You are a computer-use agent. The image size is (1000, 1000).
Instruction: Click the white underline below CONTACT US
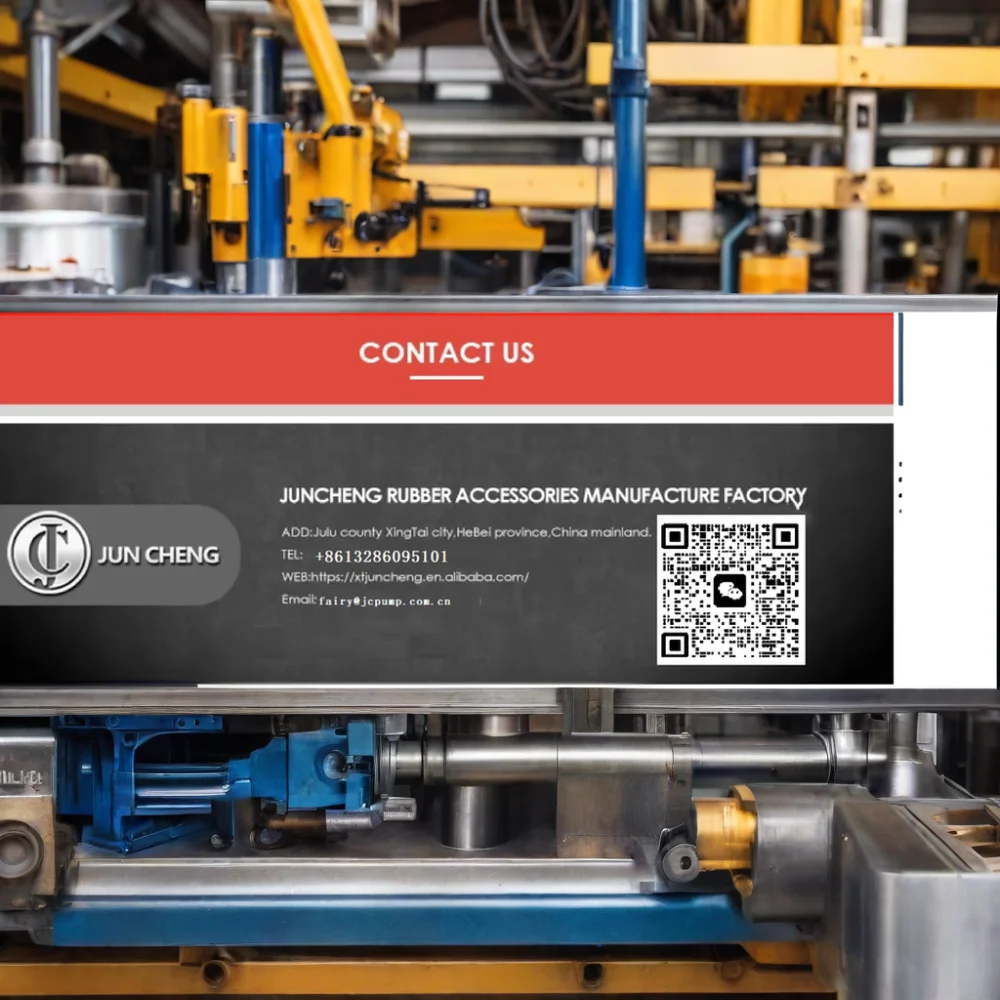click(446, 377)
